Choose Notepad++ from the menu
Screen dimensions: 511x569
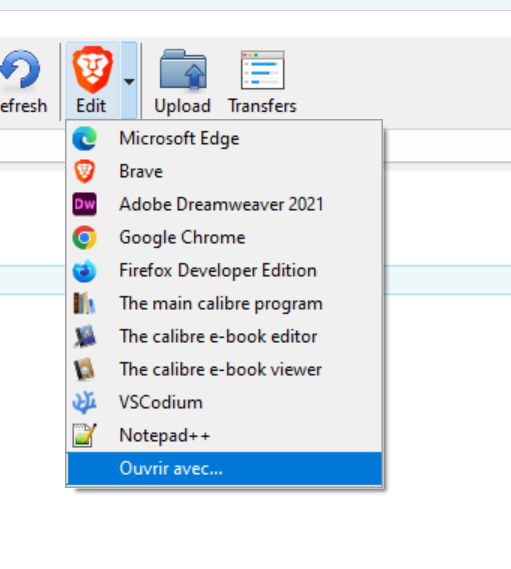click(x=224, y=435)
